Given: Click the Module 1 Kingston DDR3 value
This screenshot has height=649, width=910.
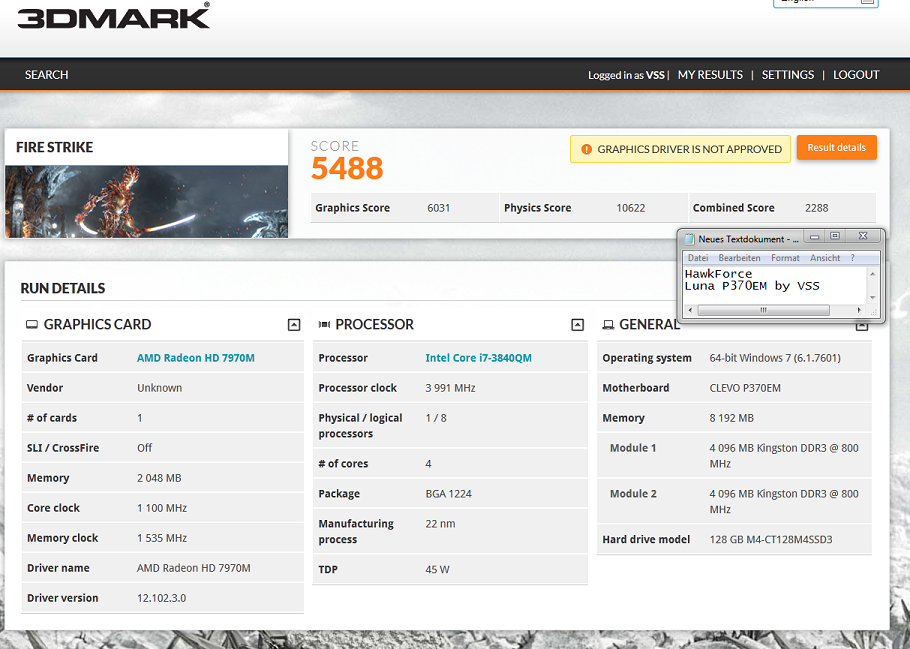Looking at the screenshot, I should pyautogui.click(x=784, y=456).
